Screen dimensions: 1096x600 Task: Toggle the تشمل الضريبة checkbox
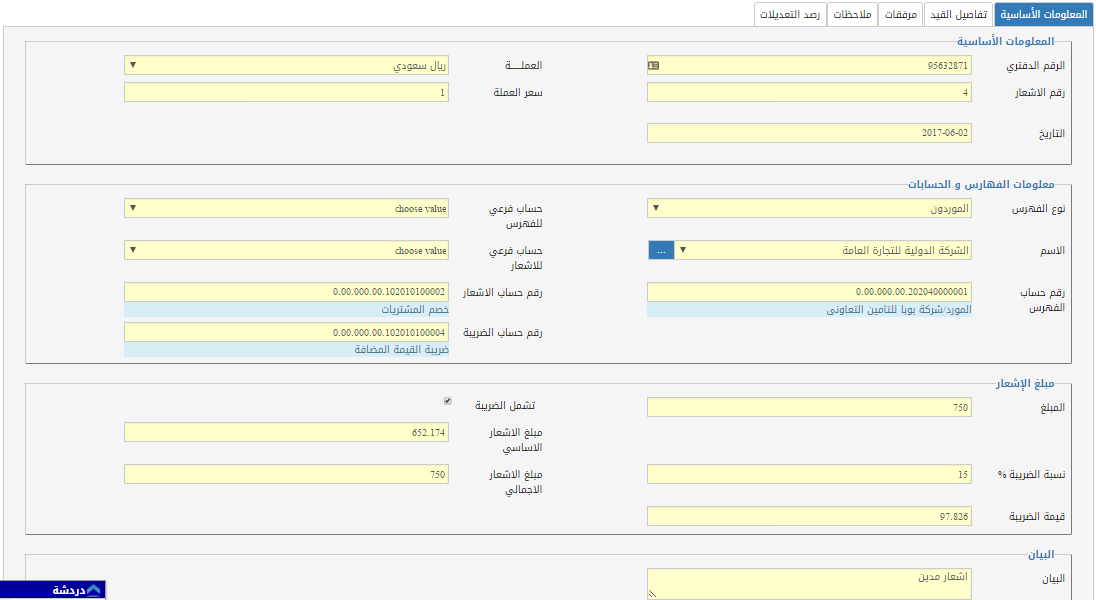tap(448, 401)
